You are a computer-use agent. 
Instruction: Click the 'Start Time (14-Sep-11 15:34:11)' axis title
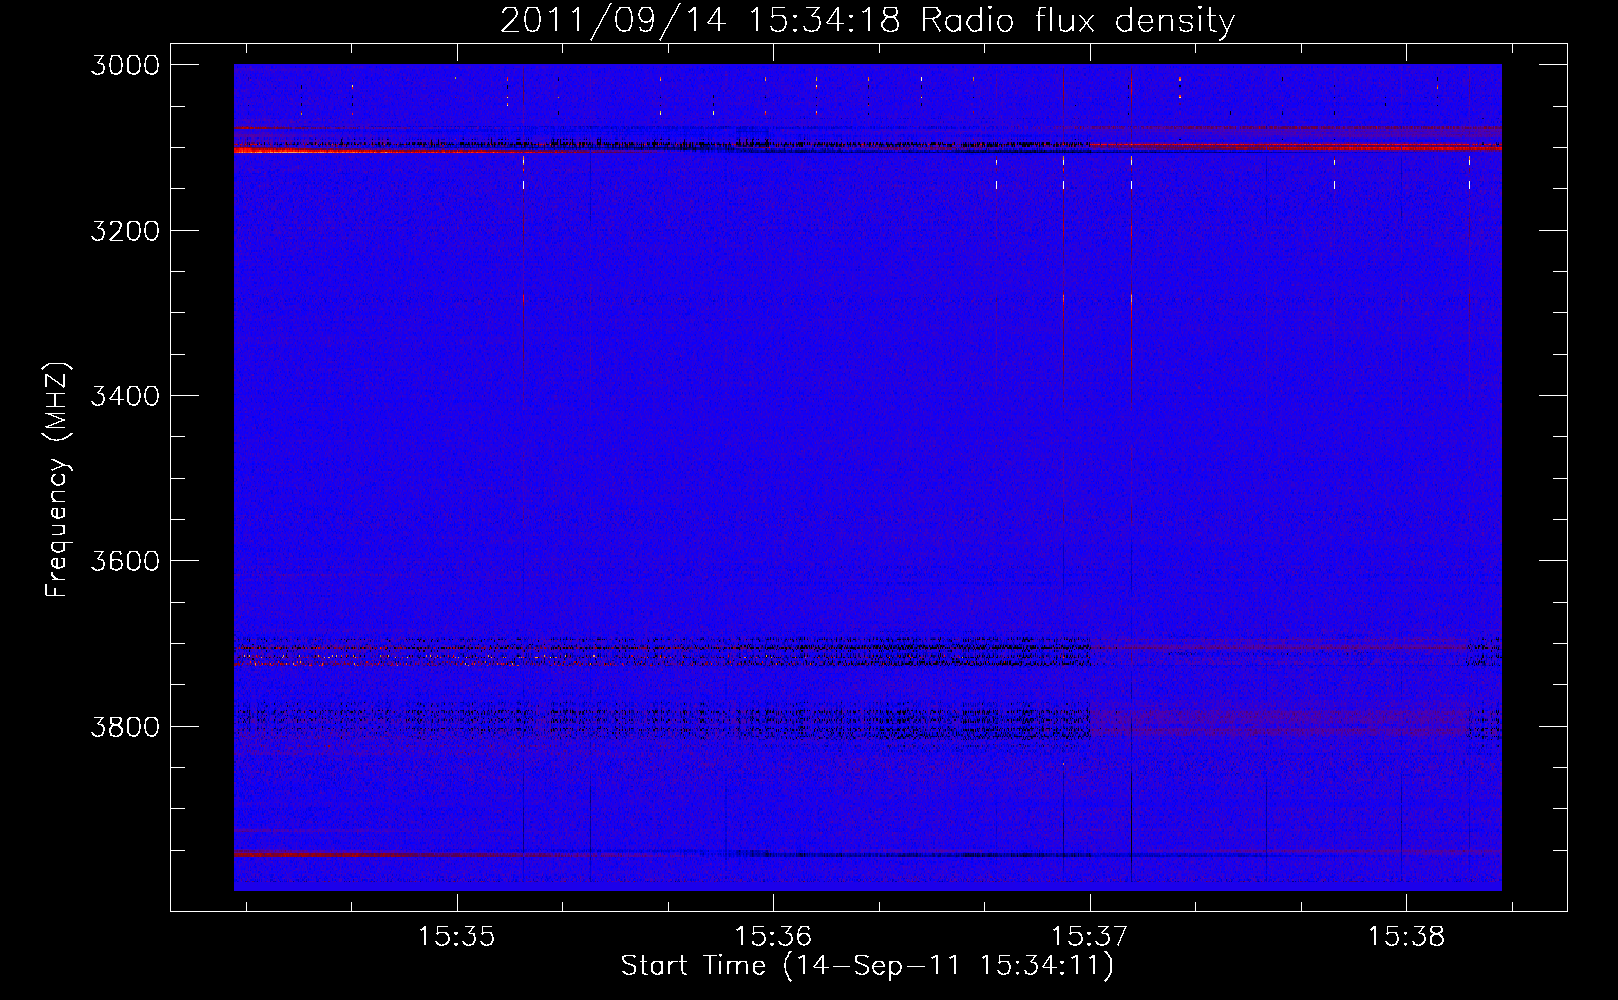tap(867, 966)
